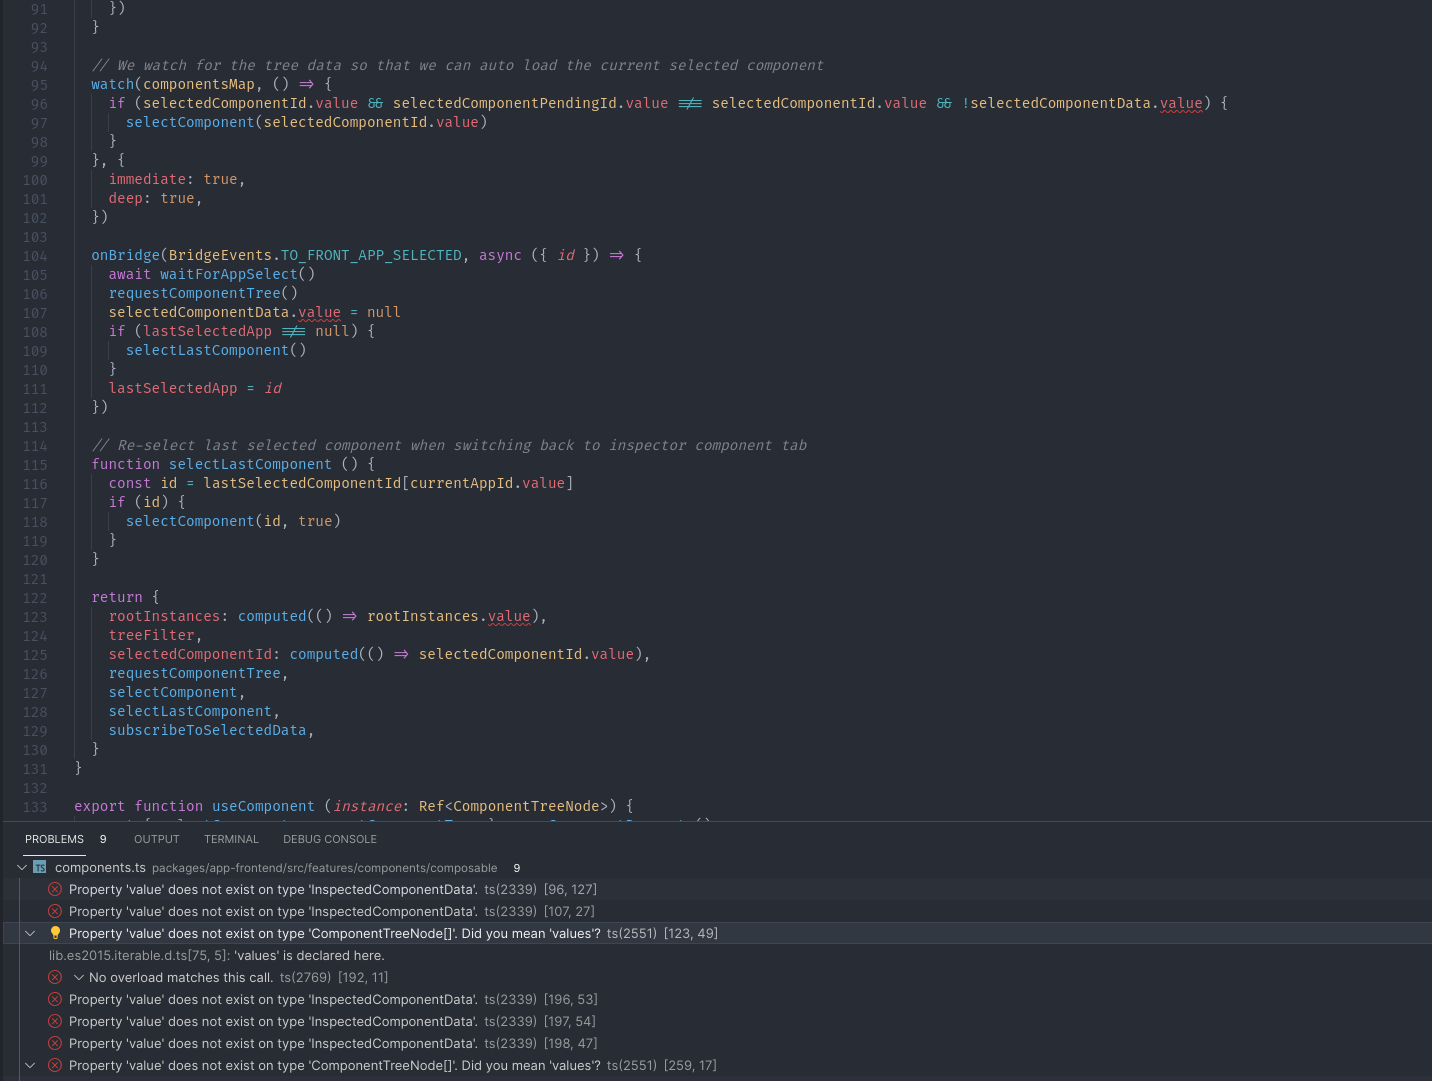Open the DEBUG CONSOLE tab
The height and width of the screenshot is (1081, 1432).
pos(330,839)
